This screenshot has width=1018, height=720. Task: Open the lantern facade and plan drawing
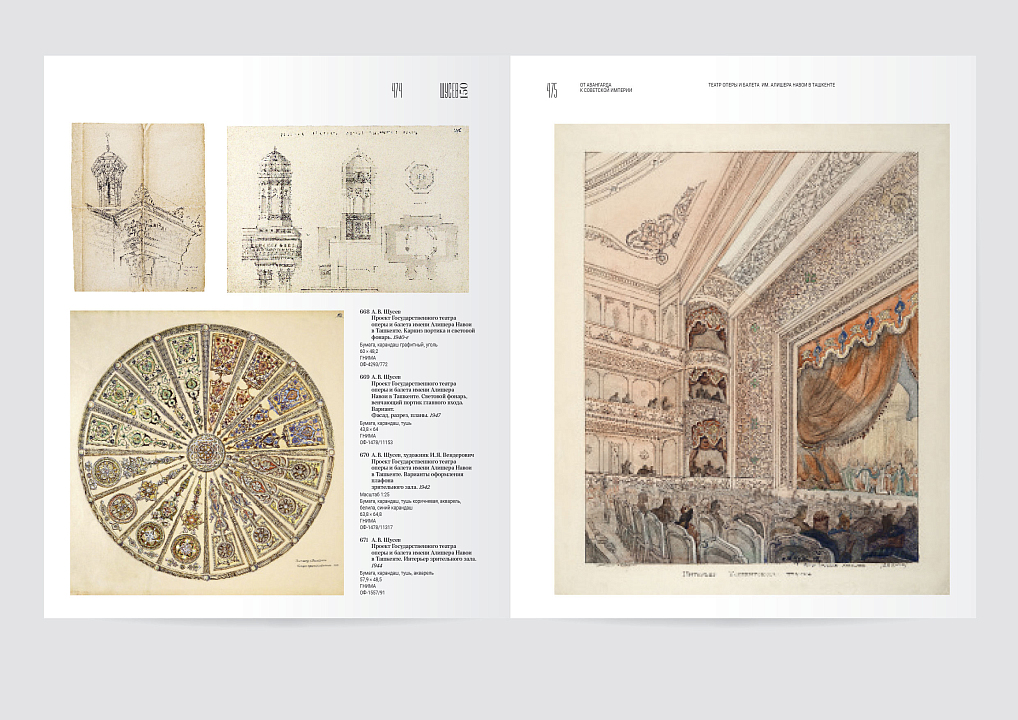point(347,209)
